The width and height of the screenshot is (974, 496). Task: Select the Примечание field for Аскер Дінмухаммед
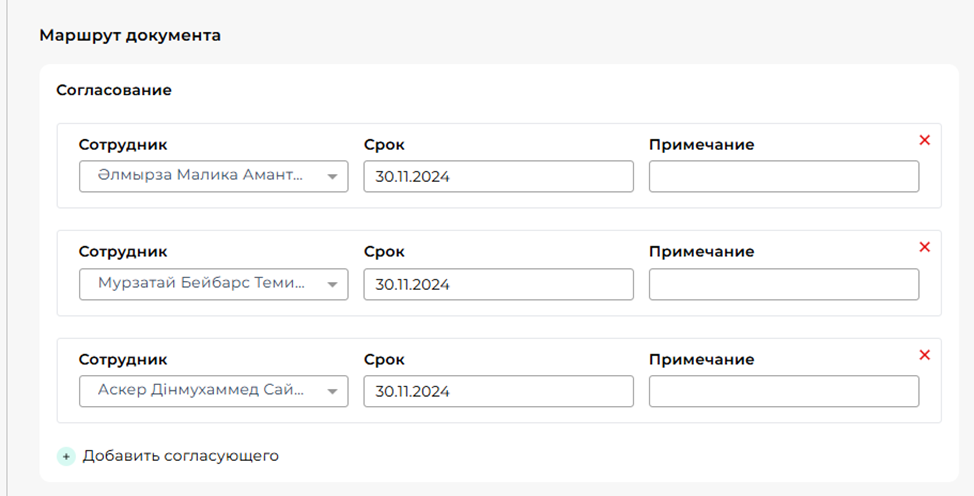[x=783, y=392]
